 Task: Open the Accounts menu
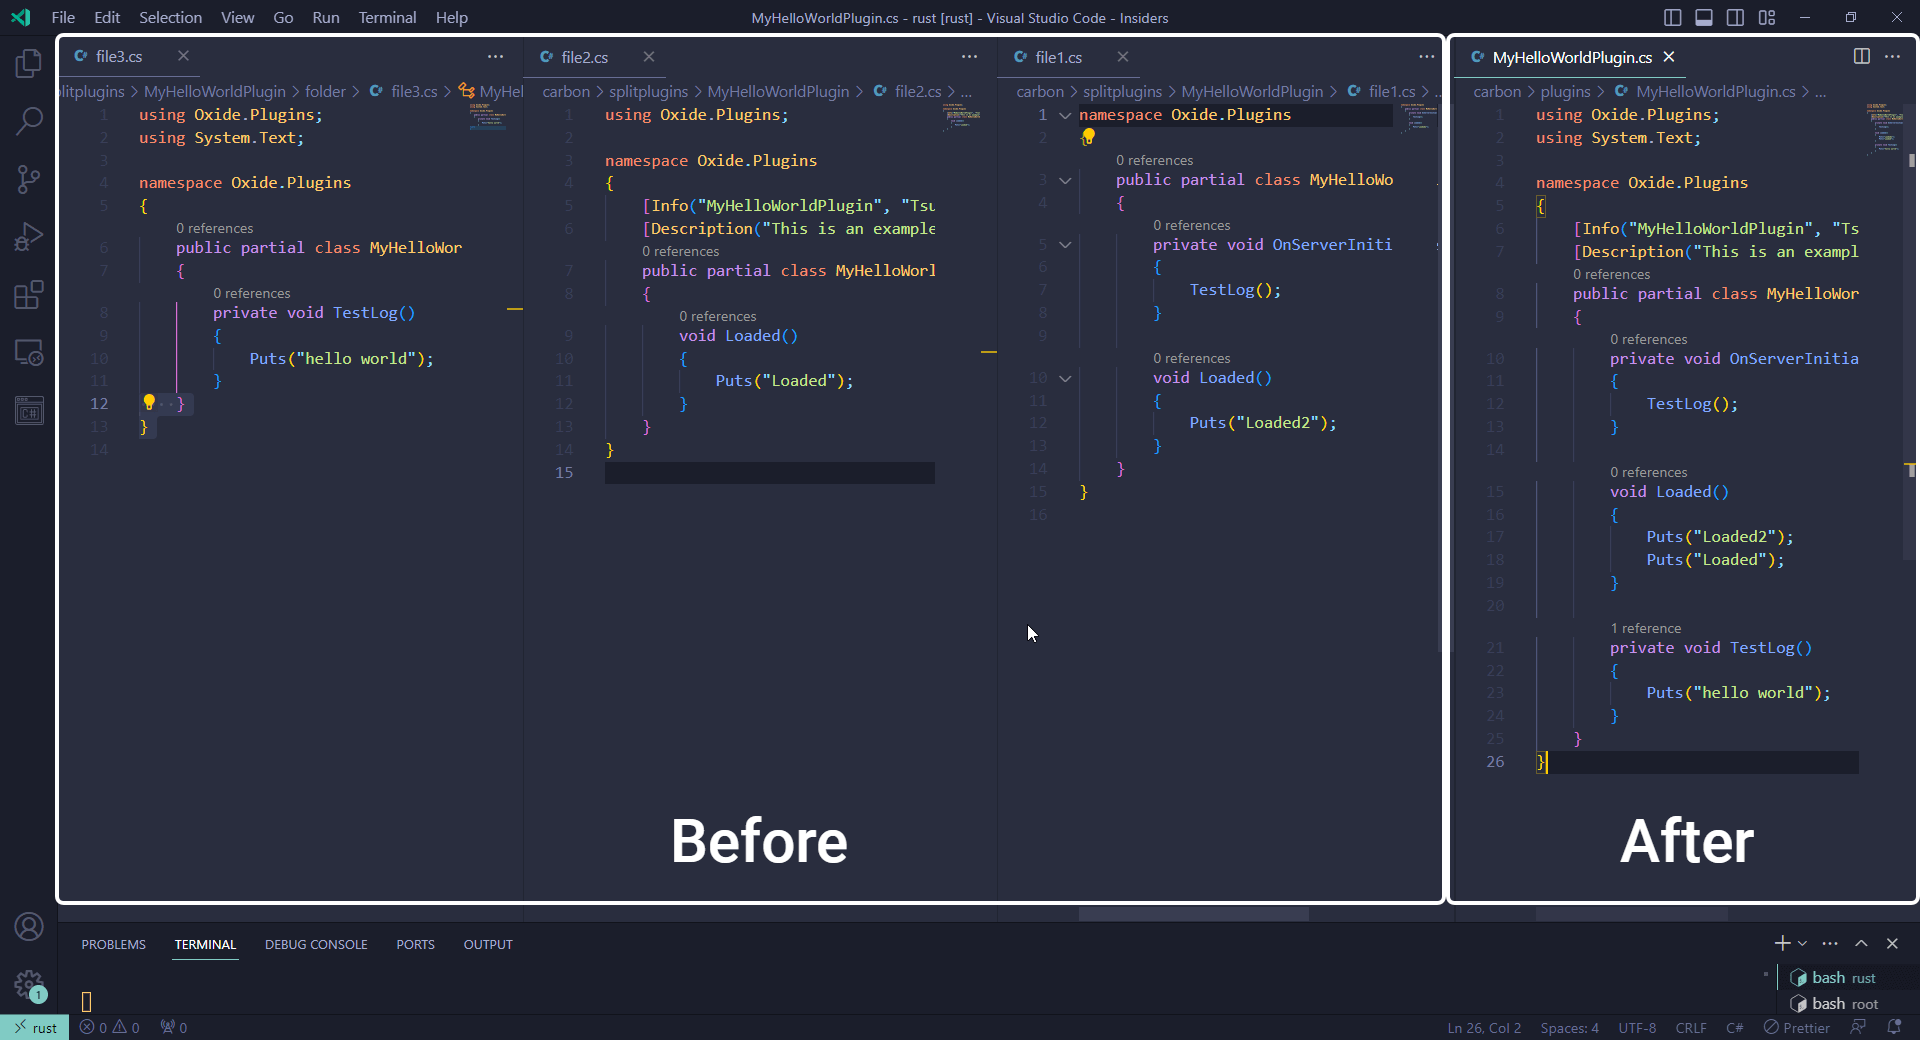pyautogui.click(x=28, y=927)
